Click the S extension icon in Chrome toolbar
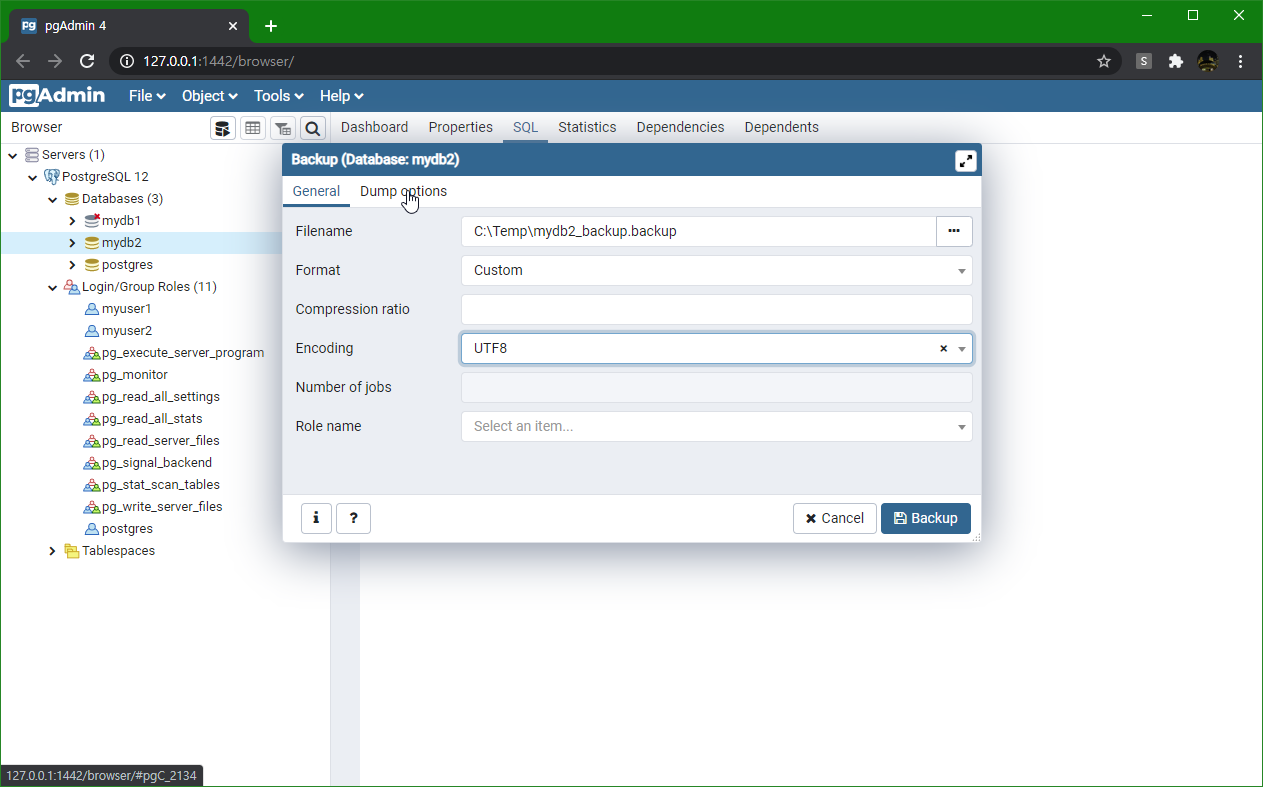Screen dimensions: 1263x787 tap(1144, 61)
